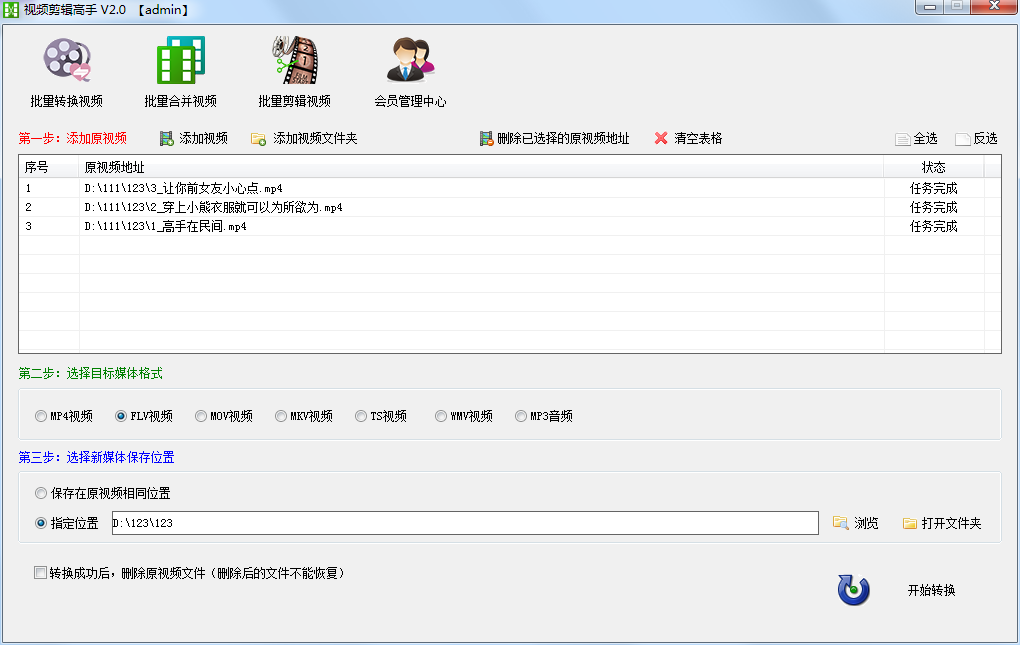Screen dimensions: 1020x645
Task: Click the 开始转换 circular arrow icon
Action: point(851,590)
